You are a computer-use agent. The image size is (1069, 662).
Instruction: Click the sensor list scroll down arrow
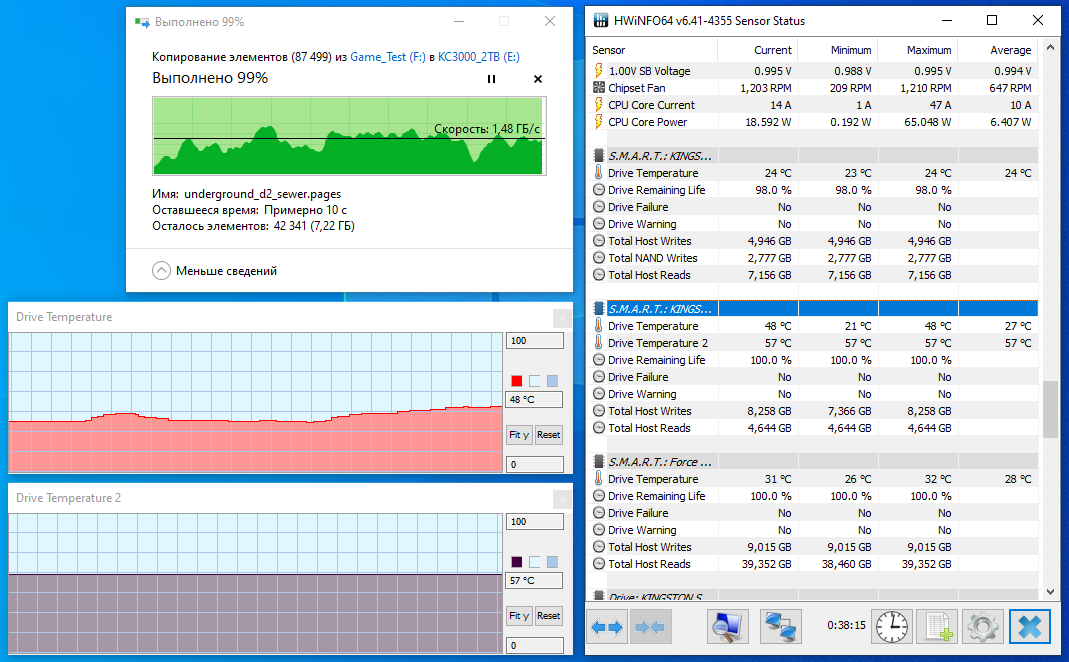[1050, 592]
